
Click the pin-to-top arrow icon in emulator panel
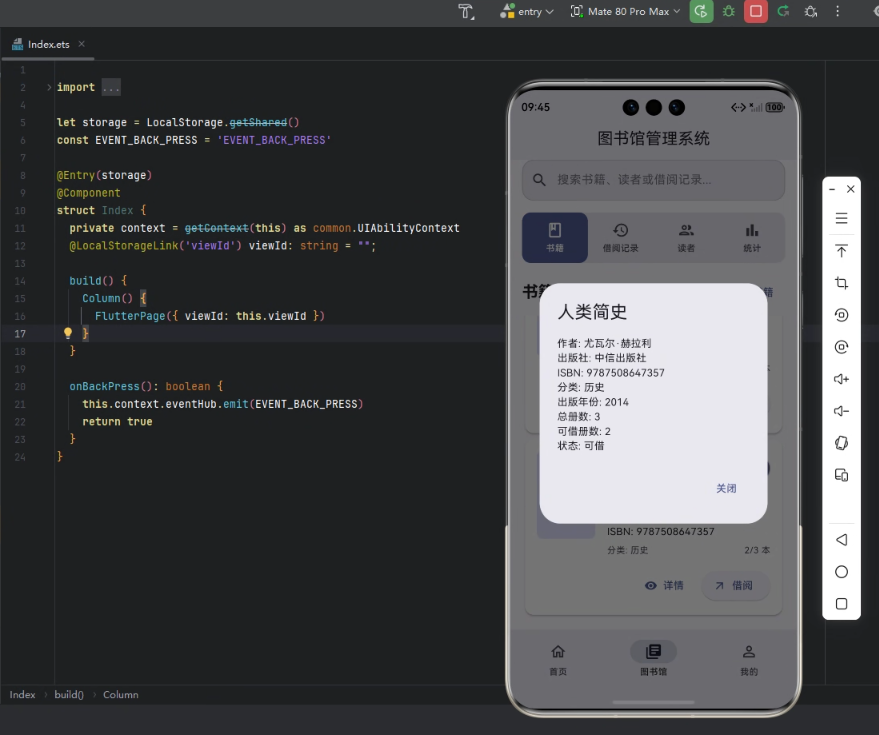tap(841, 251)
